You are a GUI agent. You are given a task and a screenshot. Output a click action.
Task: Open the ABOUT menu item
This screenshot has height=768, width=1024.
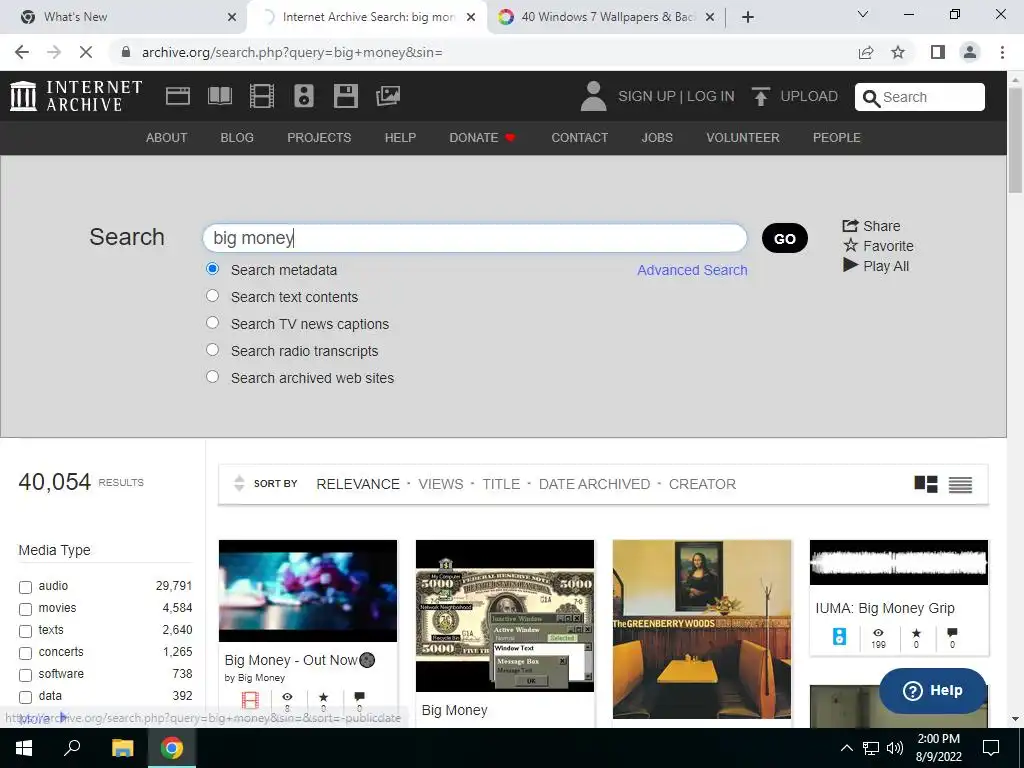tap(167, 138)
